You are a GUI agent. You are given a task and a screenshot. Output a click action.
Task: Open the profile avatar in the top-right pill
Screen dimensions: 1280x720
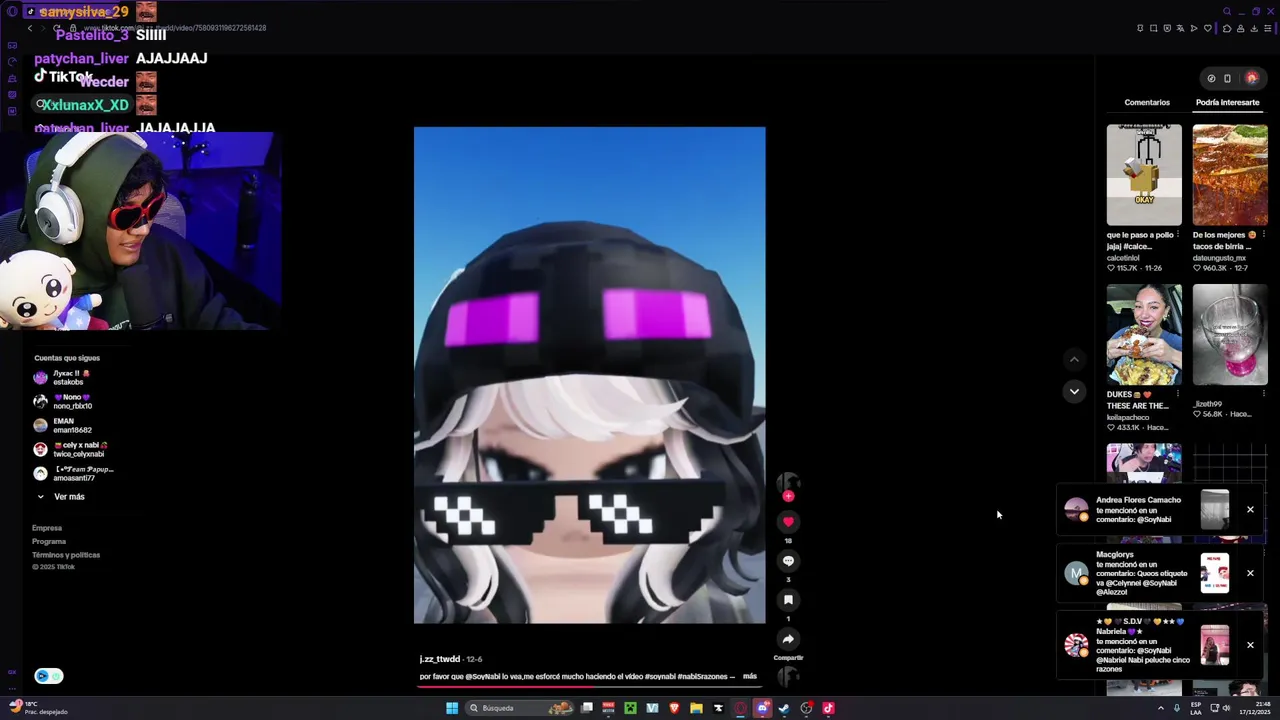[1251, 78]
